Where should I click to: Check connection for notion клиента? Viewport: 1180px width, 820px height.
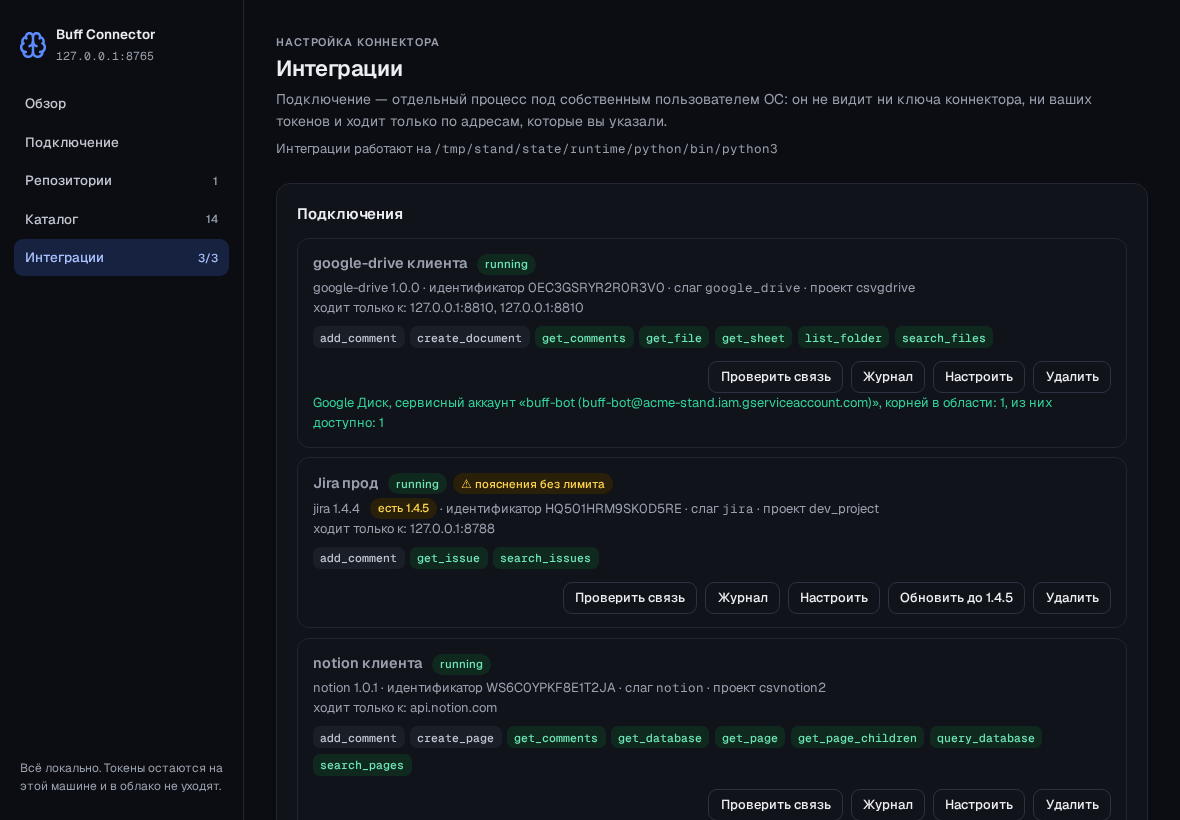click(775, 804)
